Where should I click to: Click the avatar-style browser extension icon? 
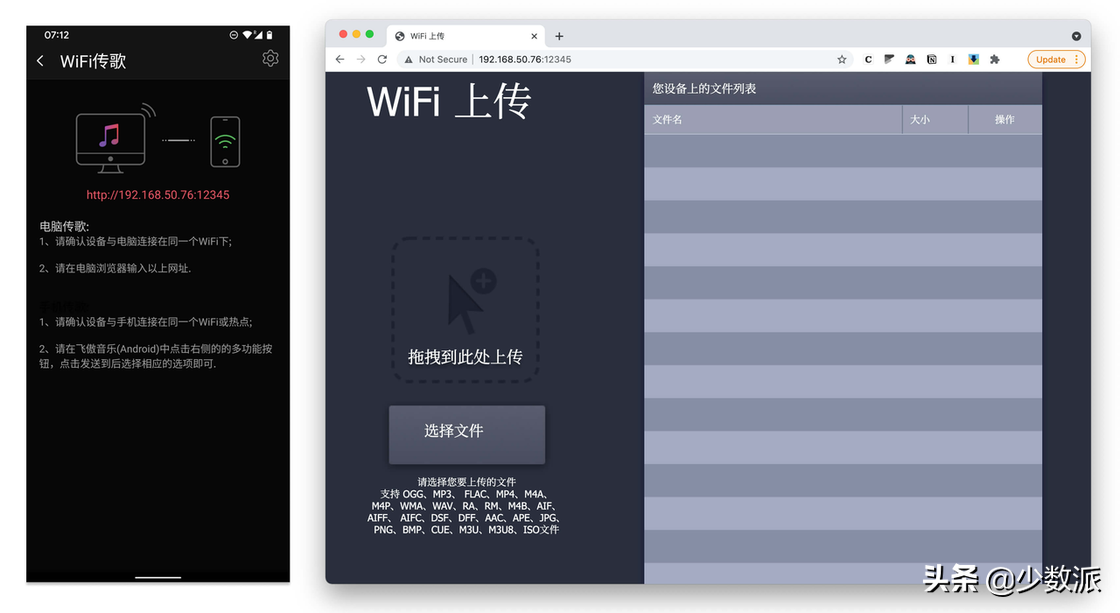(910, 59)
